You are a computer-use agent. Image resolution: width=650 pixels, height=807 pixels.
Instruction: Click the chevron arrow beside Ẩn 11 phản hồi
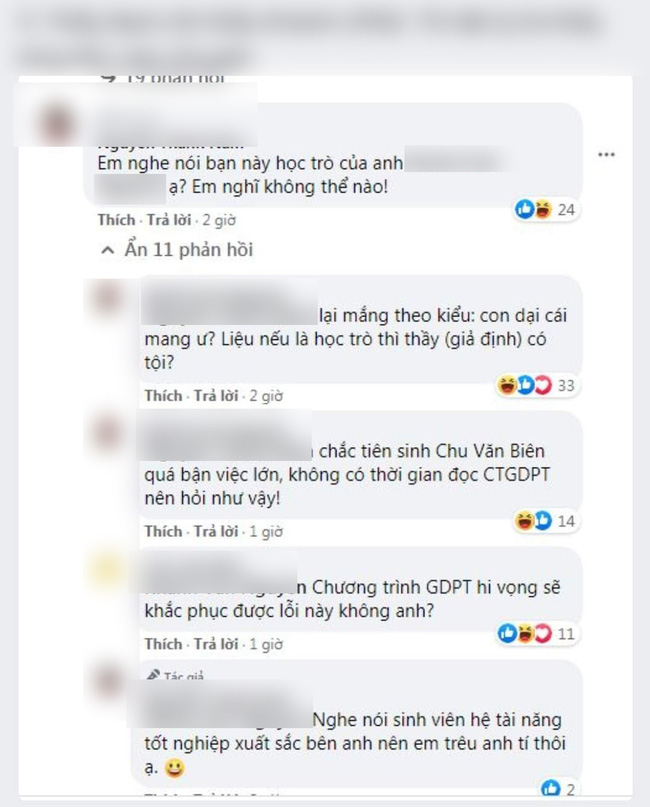pyautogui.click(x=108, y=251)
